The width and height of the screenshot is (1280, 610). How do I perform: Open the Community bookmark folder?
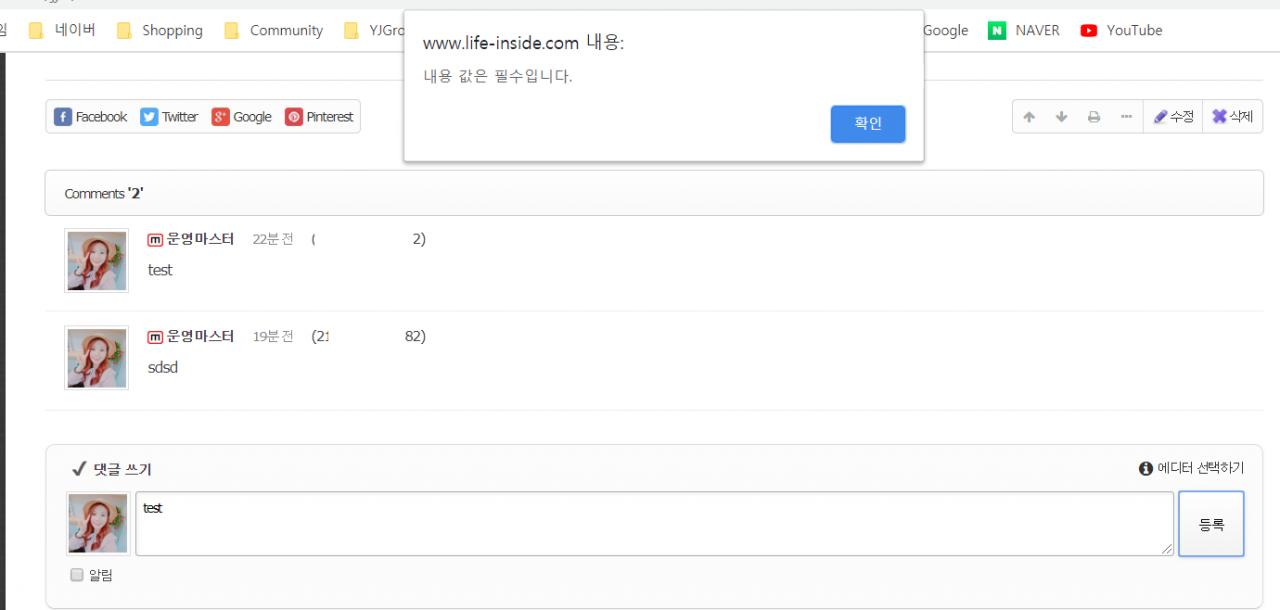click(x=274, y=30)
